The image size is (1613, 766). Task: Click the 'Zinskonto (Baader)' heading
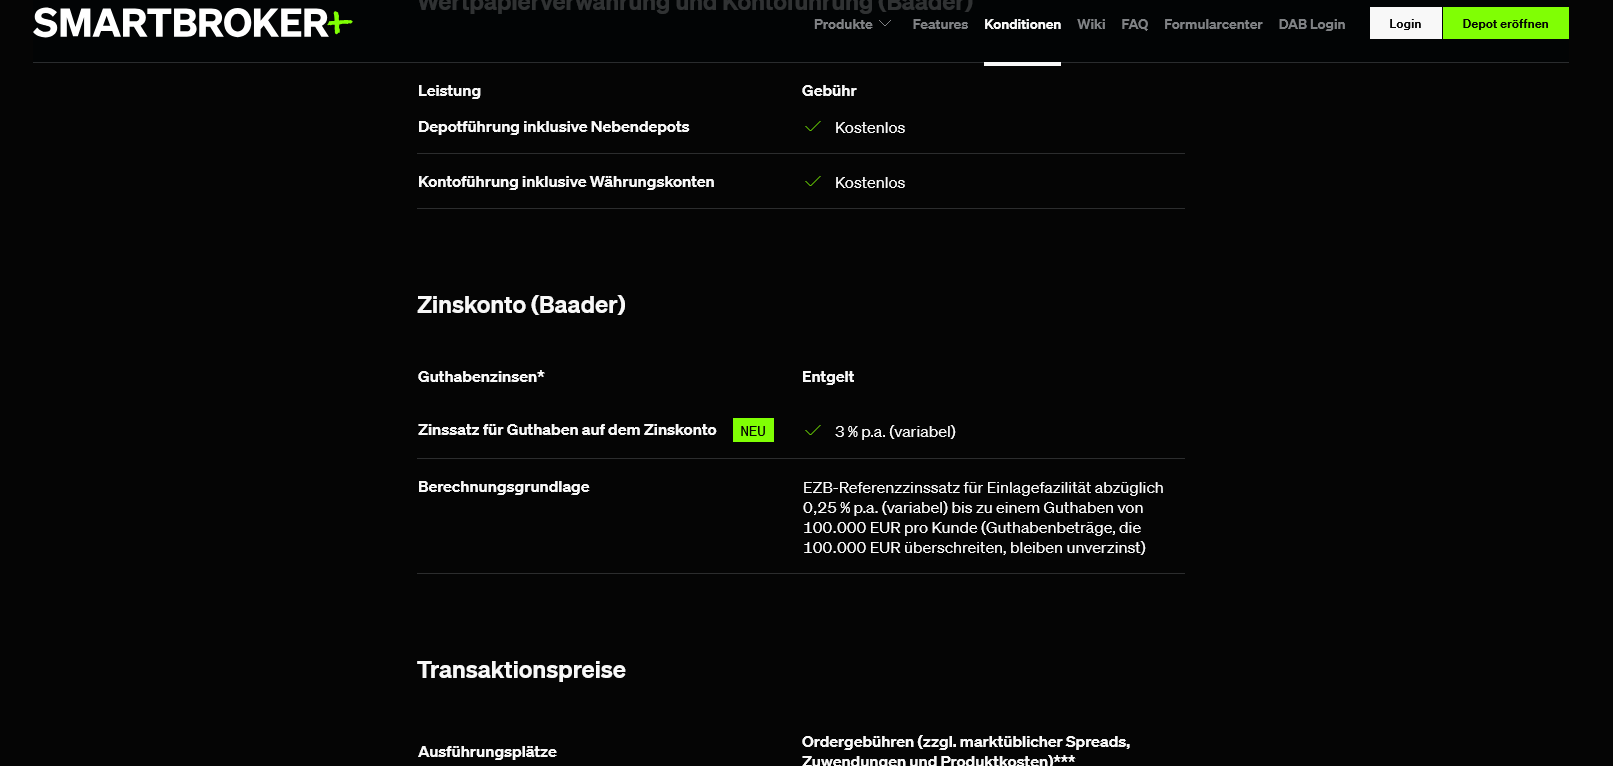pos(521,305)
